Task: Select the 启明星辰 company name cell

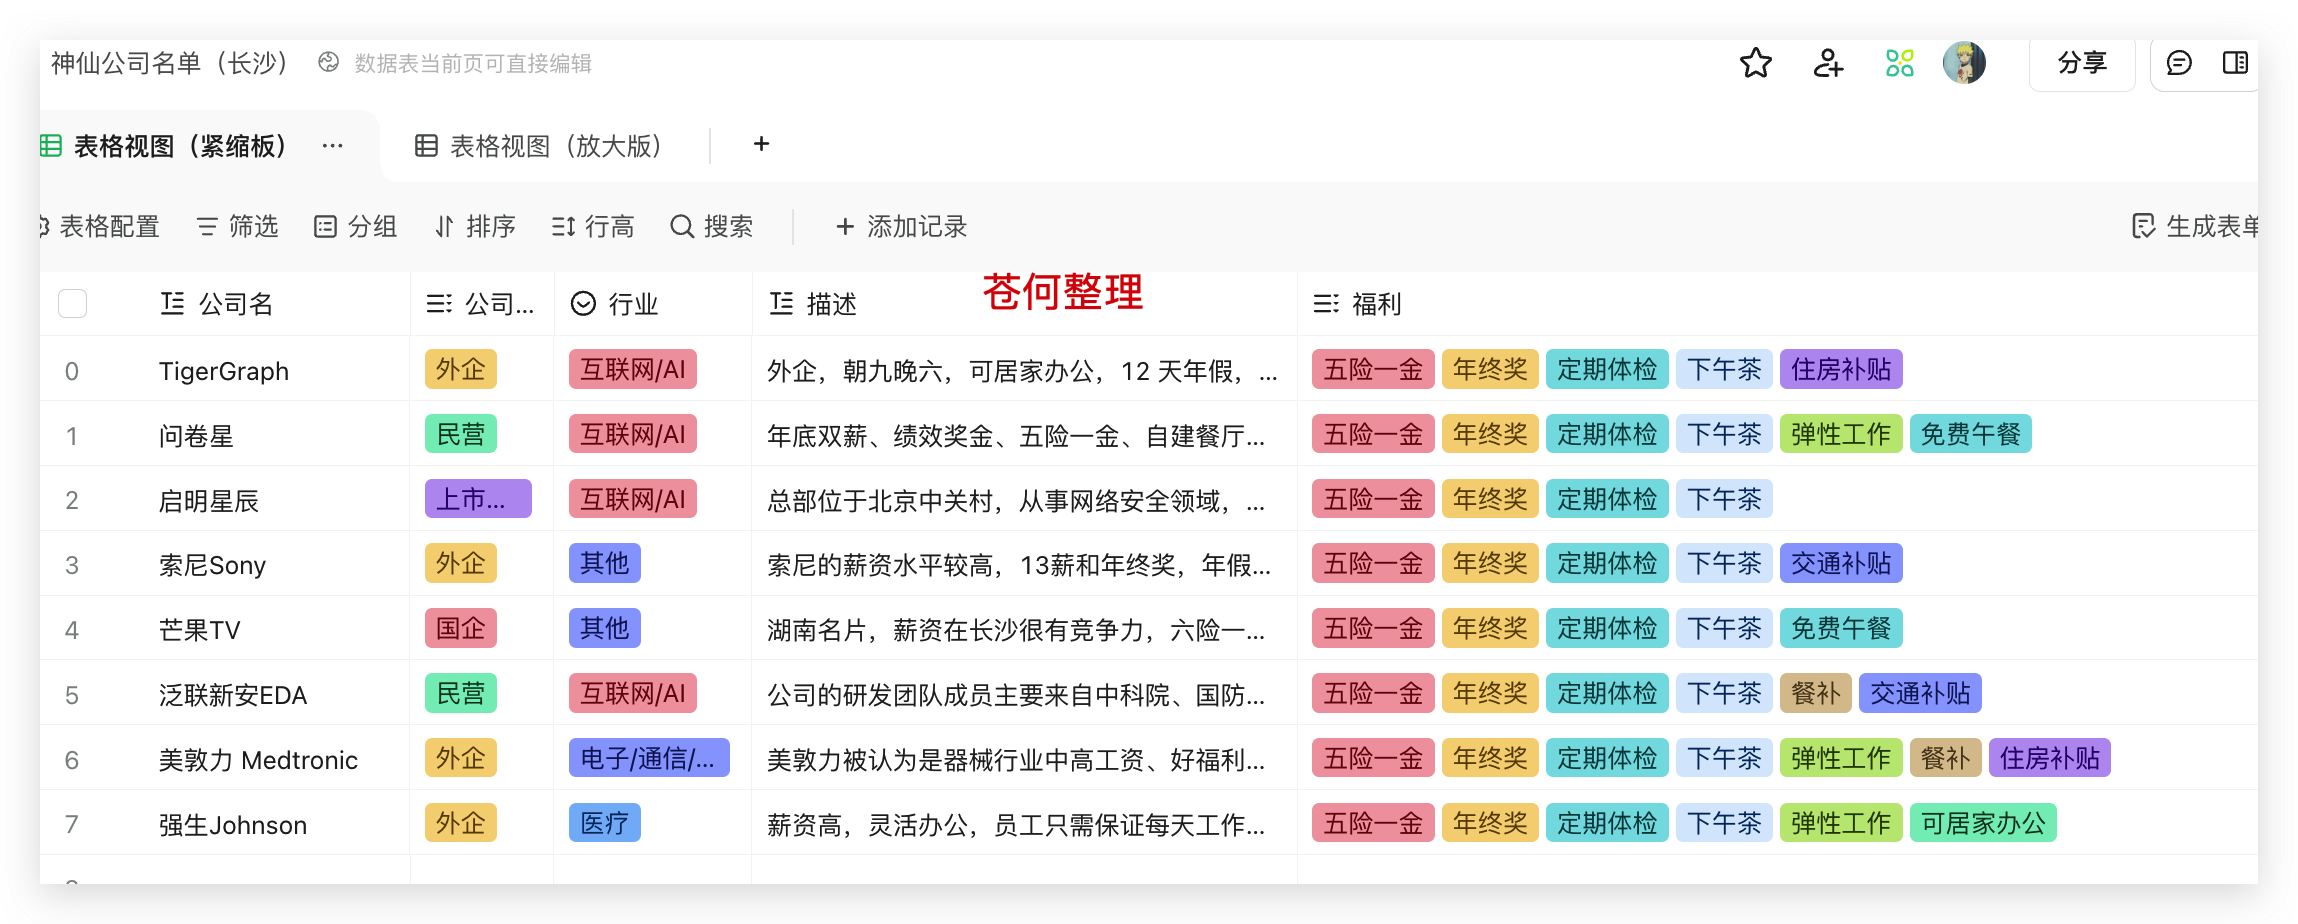Action: [209, 501]
